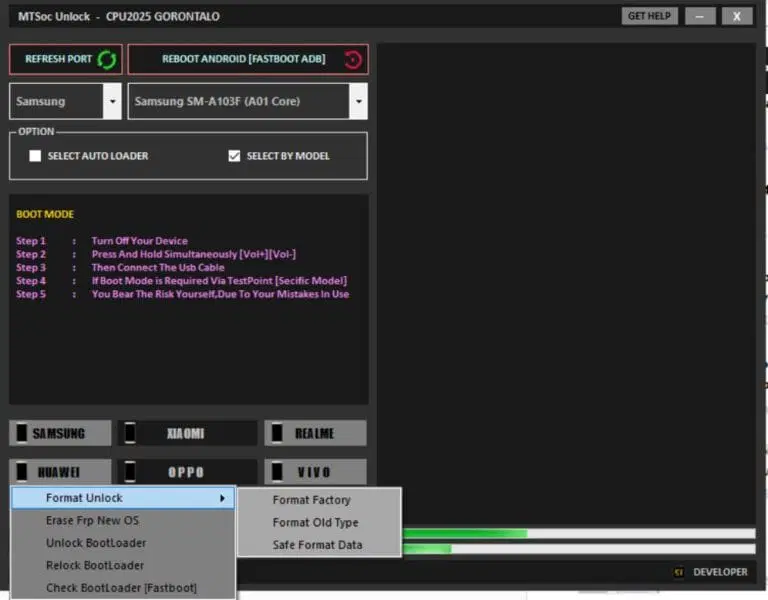Select Unlock BootLoader menu entry
The image size is (768, 600).
(123, 543)
